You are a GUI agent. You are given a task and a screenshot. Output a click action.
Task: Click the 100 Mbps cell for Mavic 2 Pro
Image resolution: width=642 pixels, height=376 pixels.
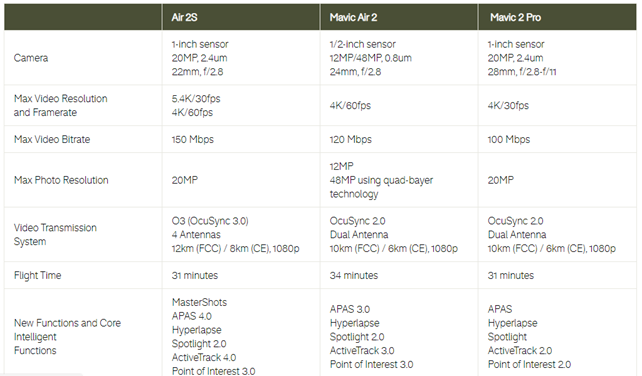[x=509, y=139]
